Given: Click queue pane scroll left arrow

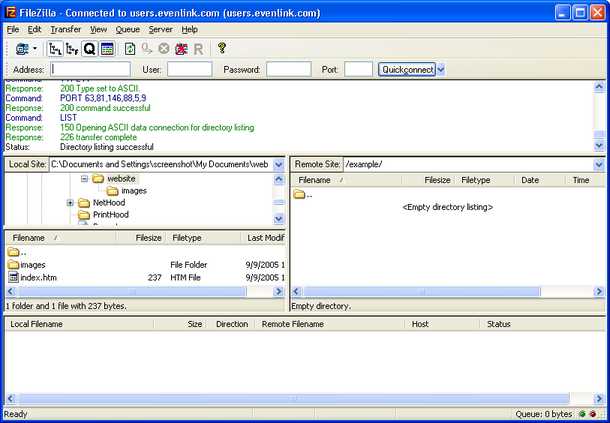Looking at the screenshot, I should (11, 399).
